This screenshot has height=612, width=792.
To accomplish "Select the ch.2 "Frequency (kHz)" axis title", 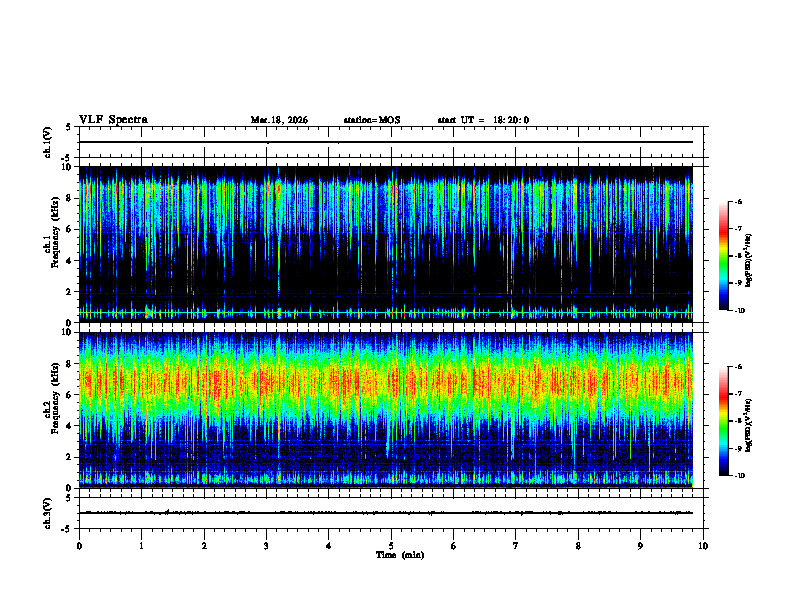I will pos(55,398).
